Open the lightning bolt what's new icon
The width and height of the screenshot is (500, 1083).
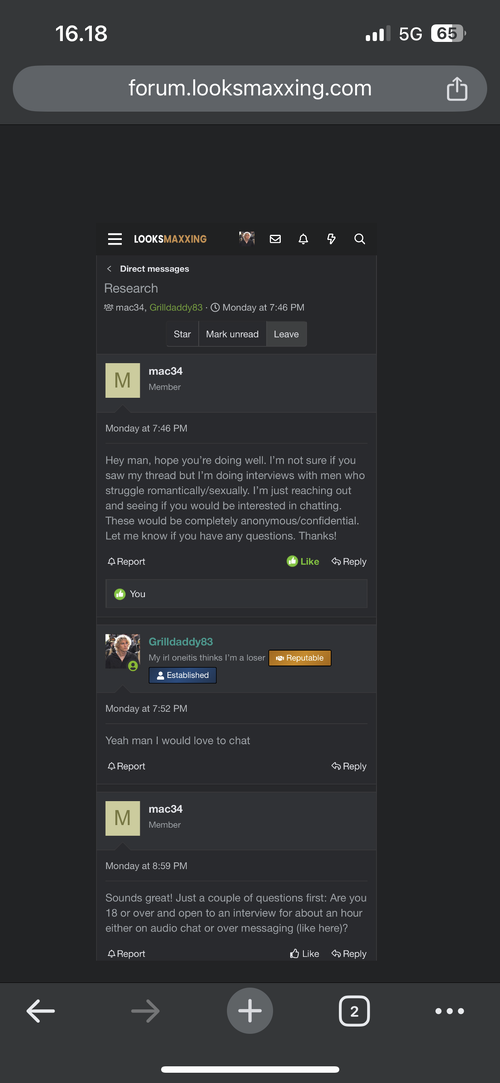click(331, 239)
